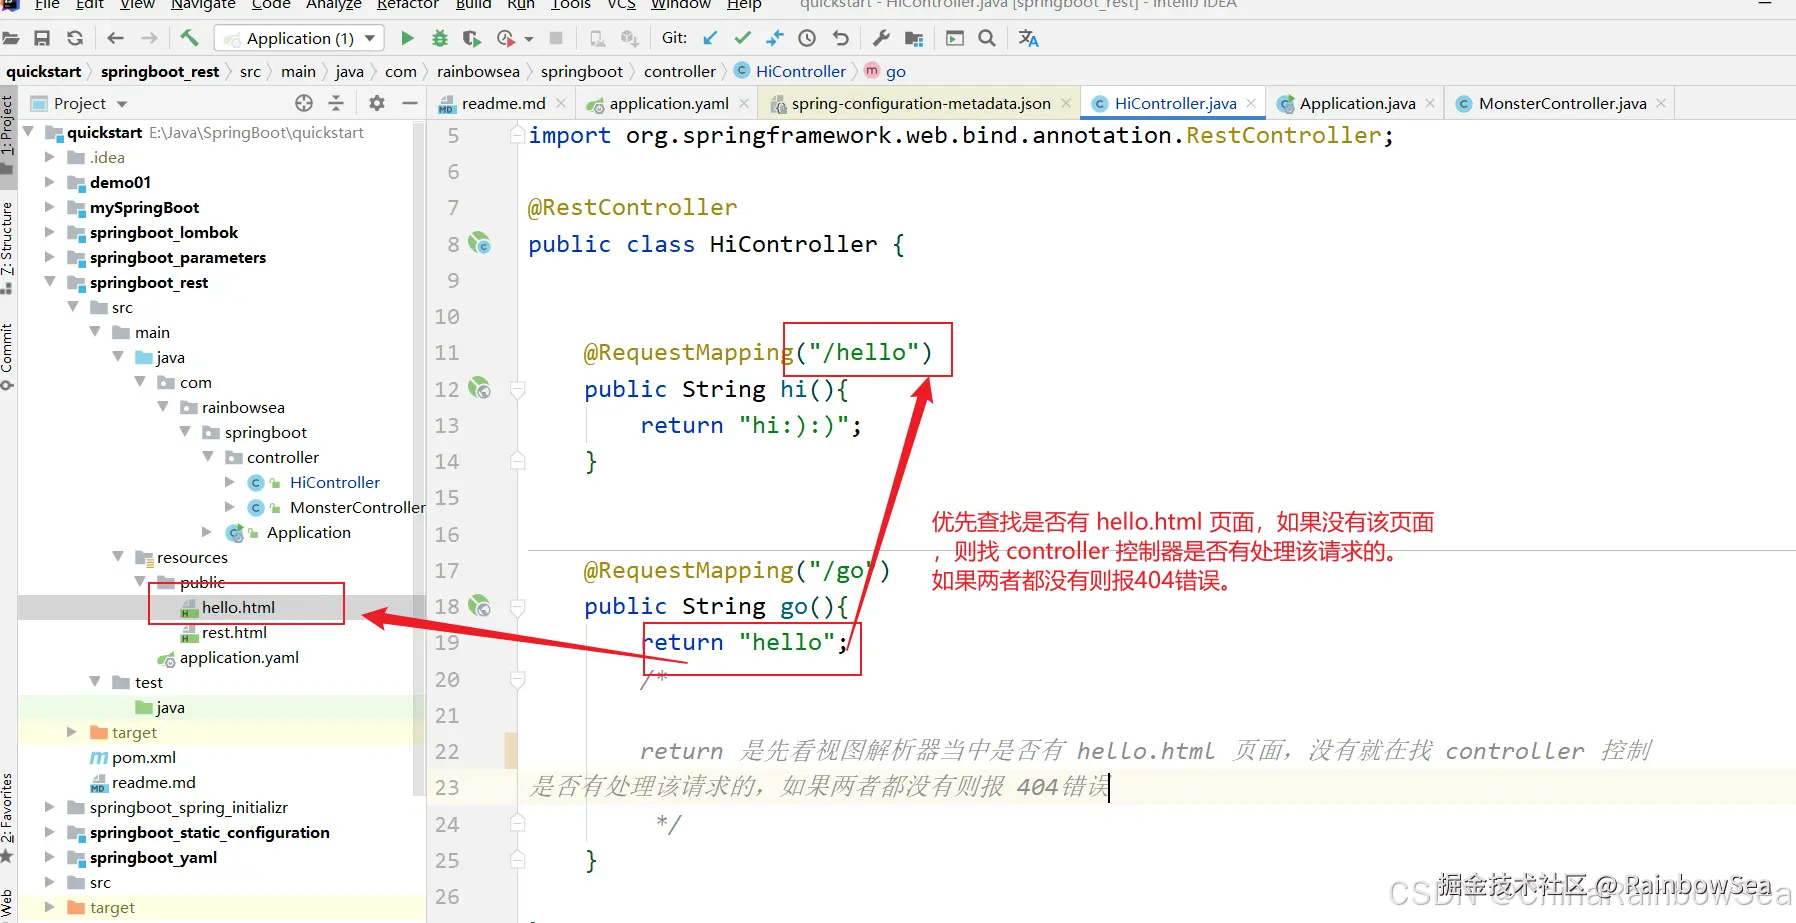Viewport: 1796px width, 923px height.
Task: Click the Open file folder toolbar icon
Action: click(11, 38)
